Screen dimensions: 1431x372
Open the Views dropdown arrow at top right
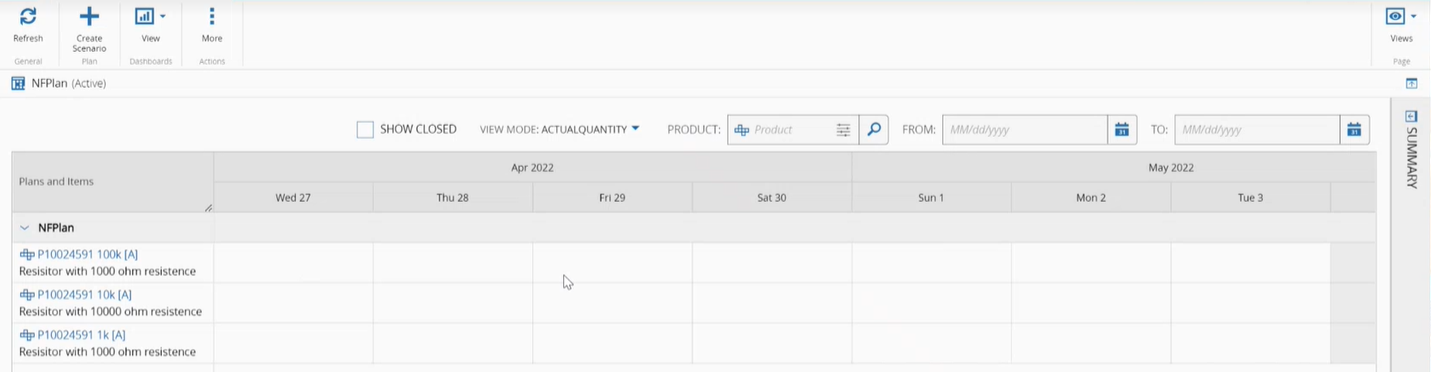(1413, 16)
